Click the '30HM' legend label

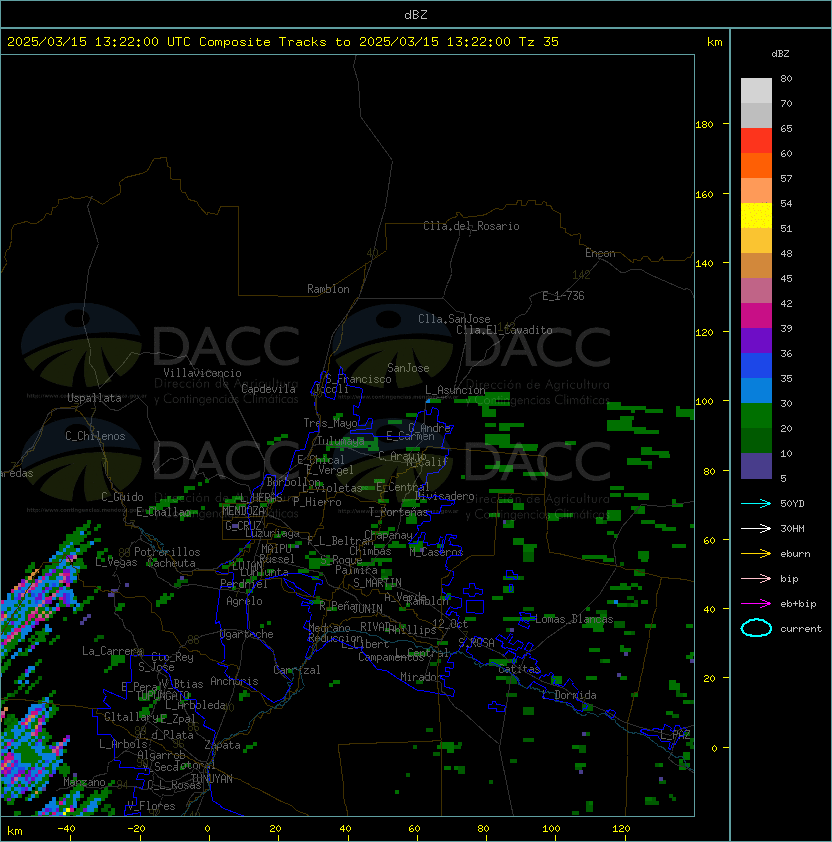[792, 529]
